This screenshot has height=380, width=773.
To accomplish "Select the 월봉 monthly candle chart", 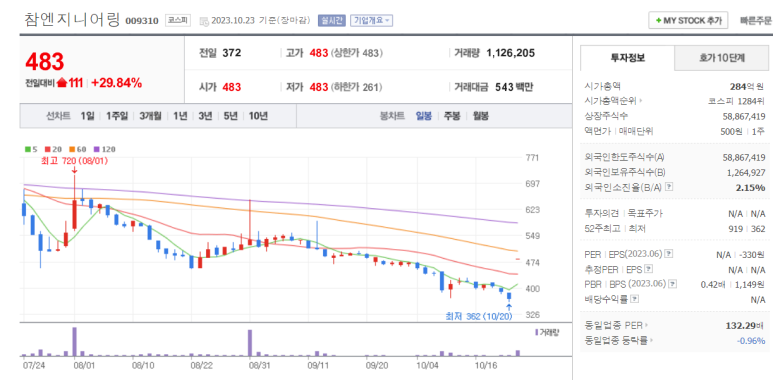I will pos(481,116).
